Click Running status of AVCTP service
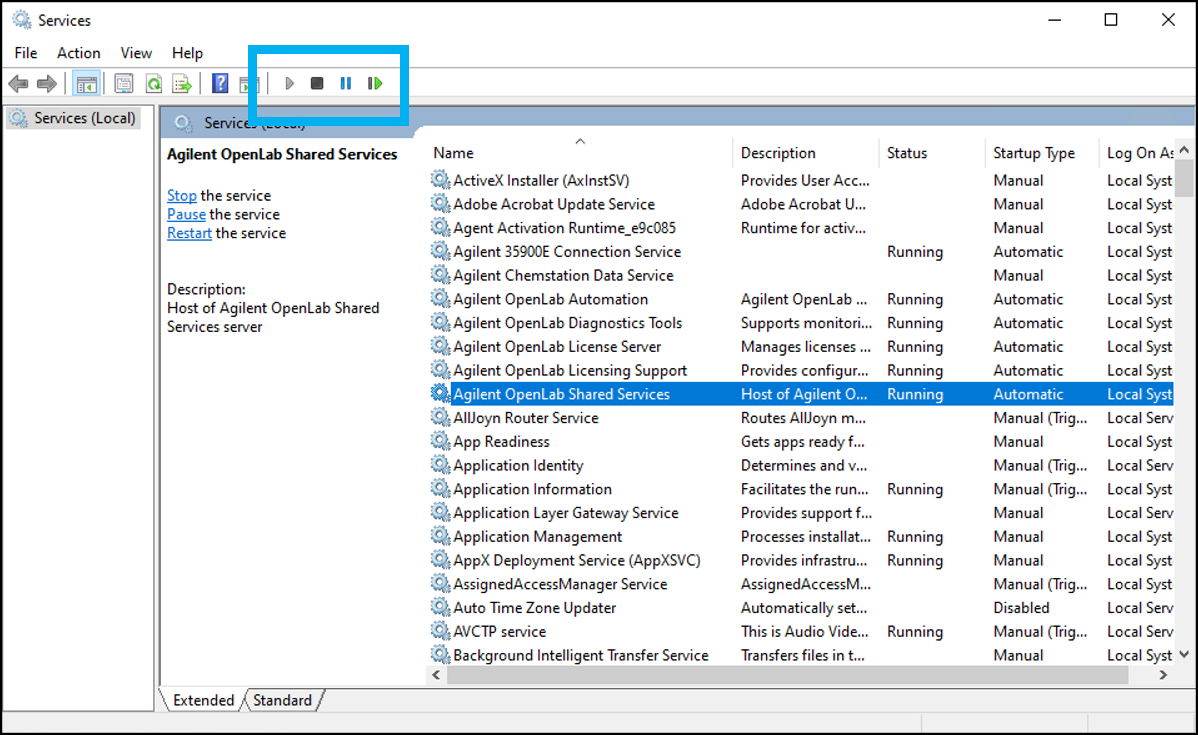The height and width of the screenshot is (735, 1198). 915,631
